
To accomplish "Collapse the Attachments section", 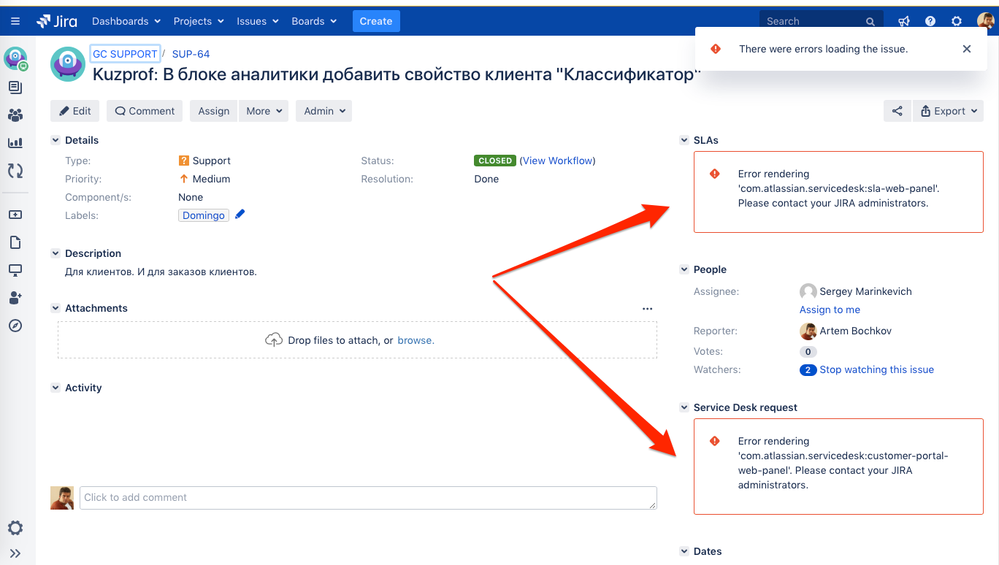I will (55, 308).
